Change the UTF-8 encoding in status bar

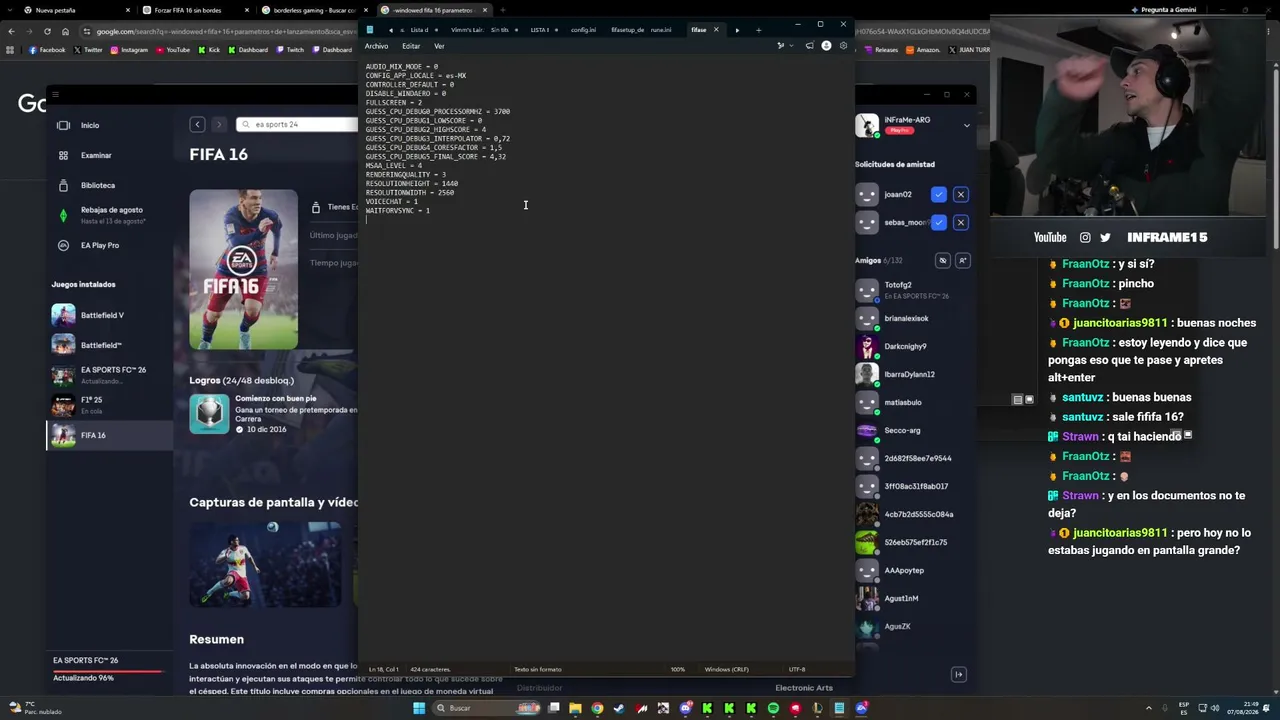797,669
